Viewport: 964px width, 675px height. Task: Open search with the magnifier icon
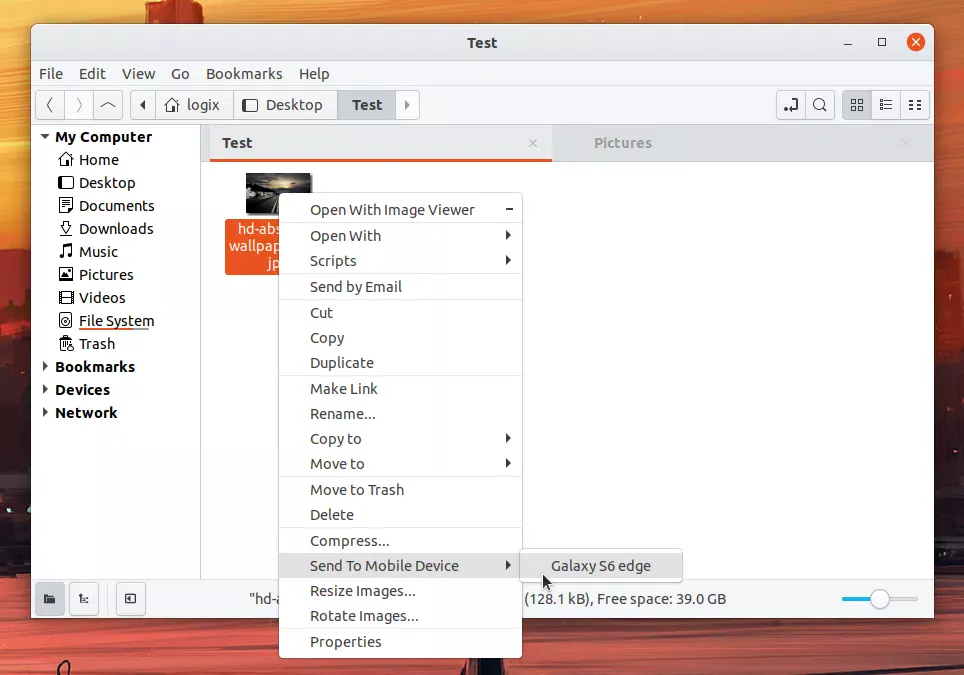click(820, 105)
